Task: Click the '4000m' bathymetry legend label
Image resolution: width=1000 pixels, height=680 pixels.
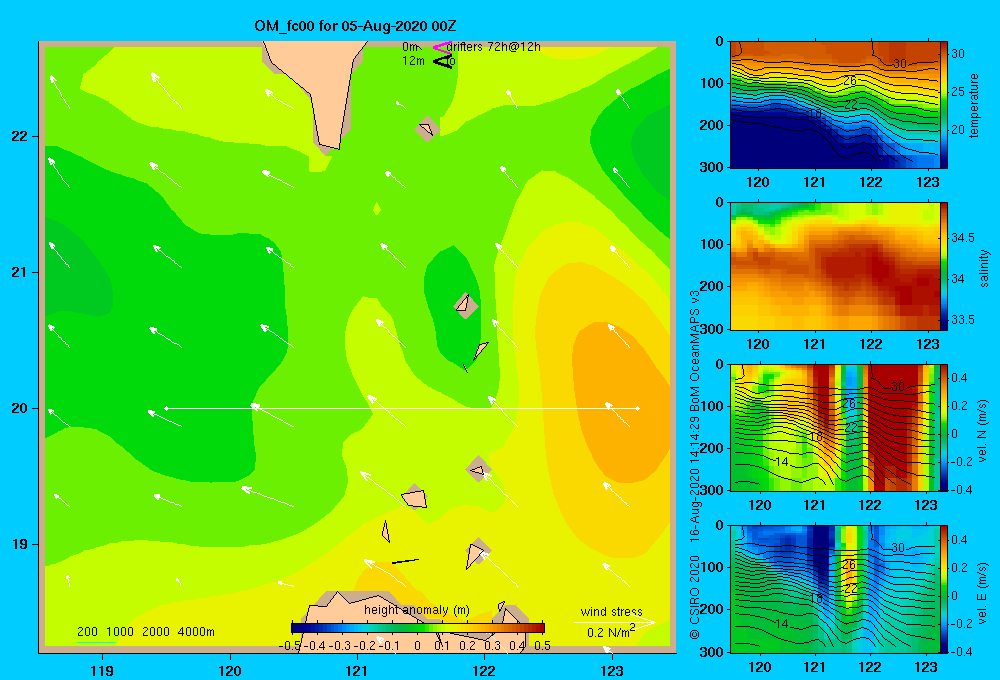Action: pos(196,632)
